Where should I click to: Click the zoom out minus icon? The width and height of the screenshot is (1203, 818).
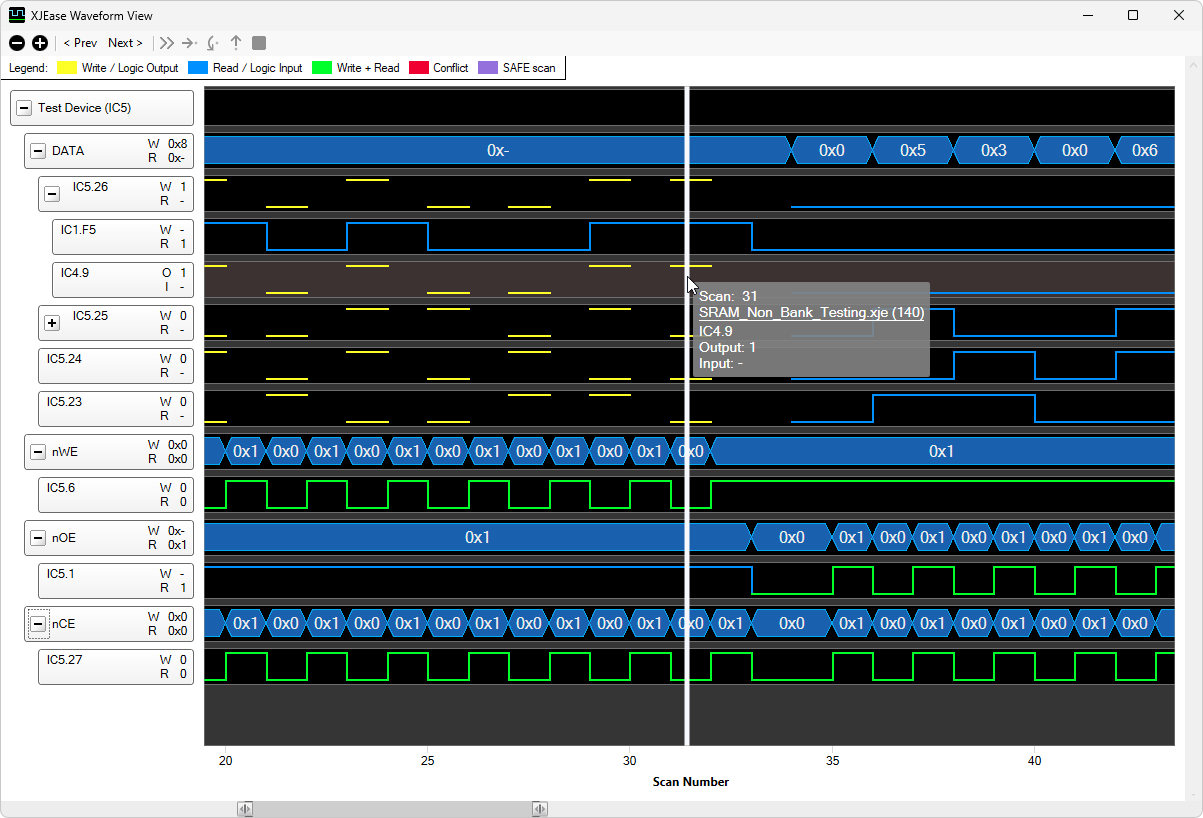click(16, 43)
